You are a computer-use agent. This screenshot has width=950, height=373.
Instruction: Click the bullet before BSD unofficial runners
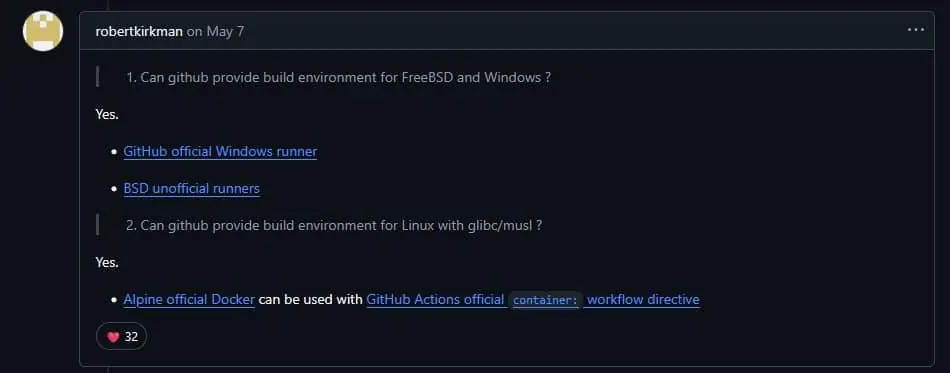[x=114, y=189]
